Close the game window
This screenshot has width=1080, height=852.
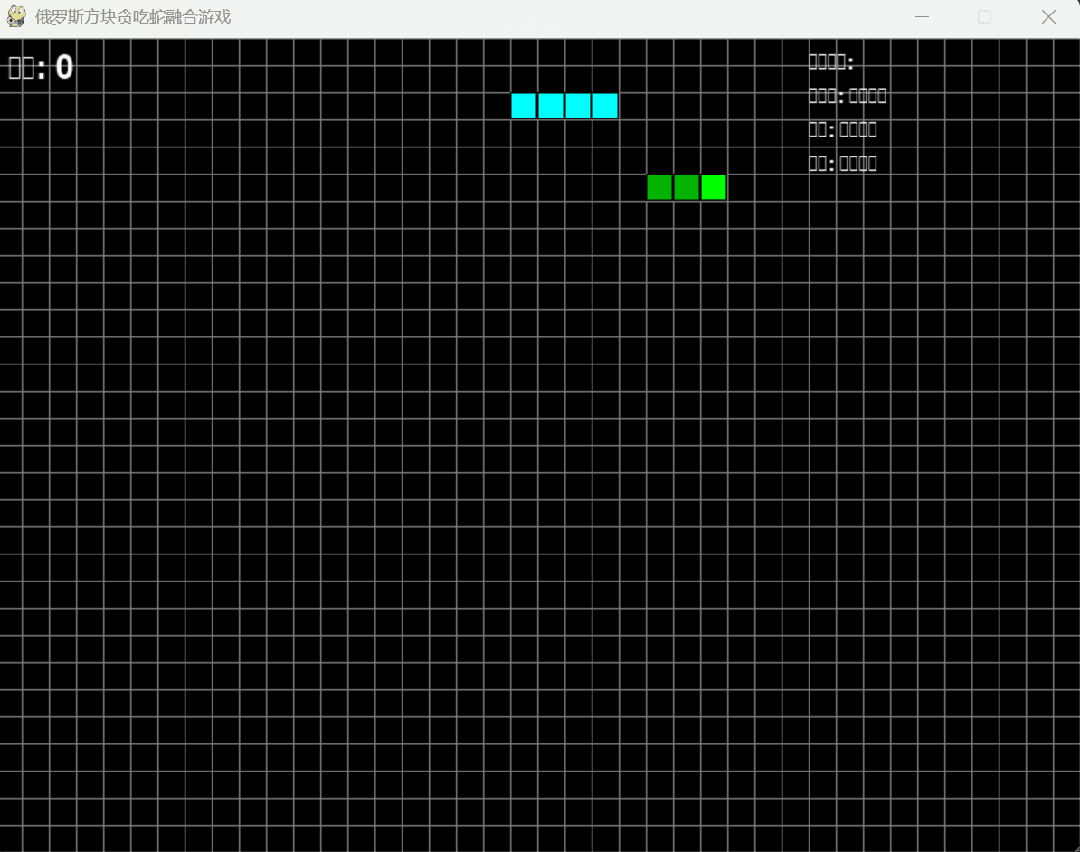[x=1048, y=17]
